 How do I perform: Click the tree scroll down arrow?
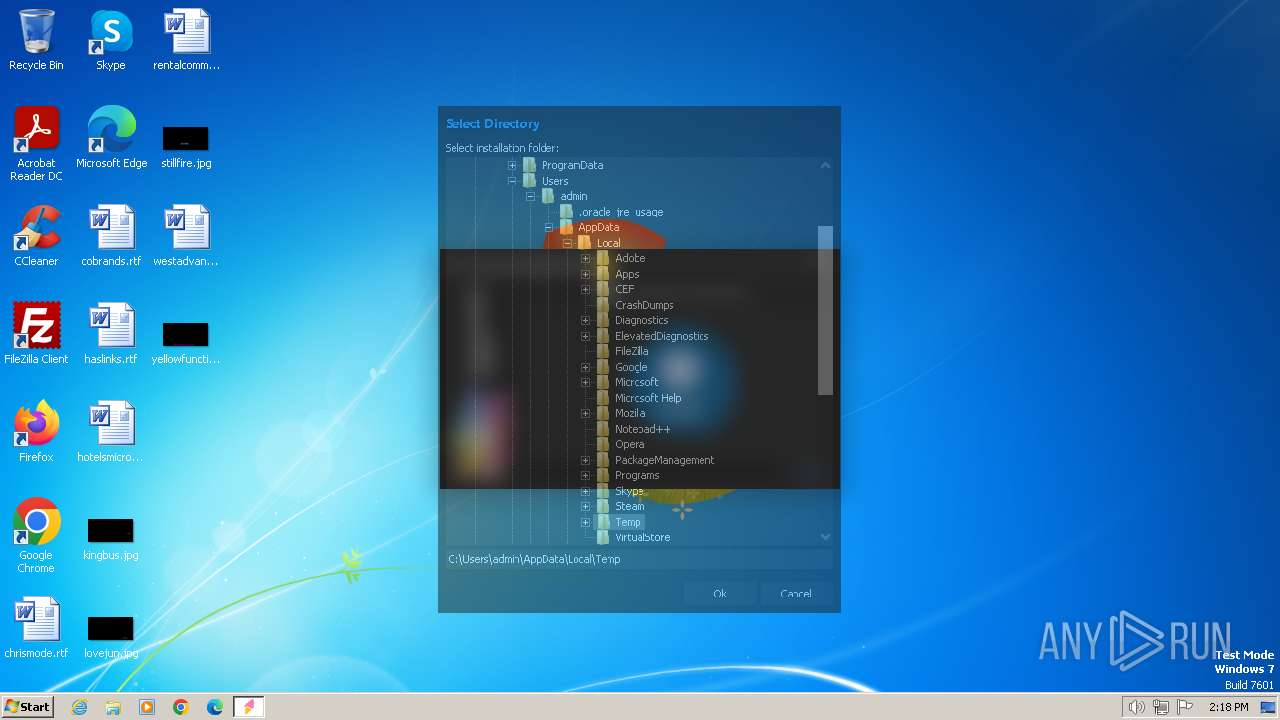[x=825, y=537]
